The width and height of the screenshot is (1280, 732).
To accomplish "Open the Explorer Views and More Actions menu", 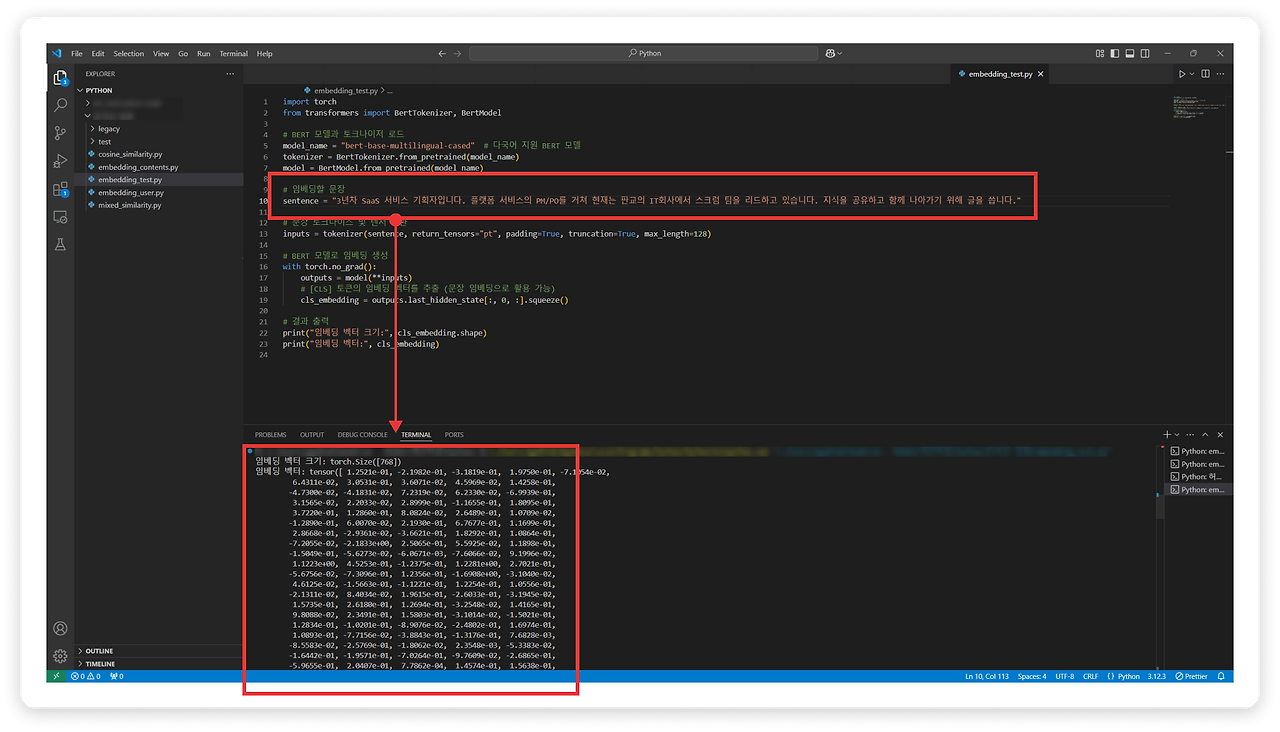I will pos(230,74).
